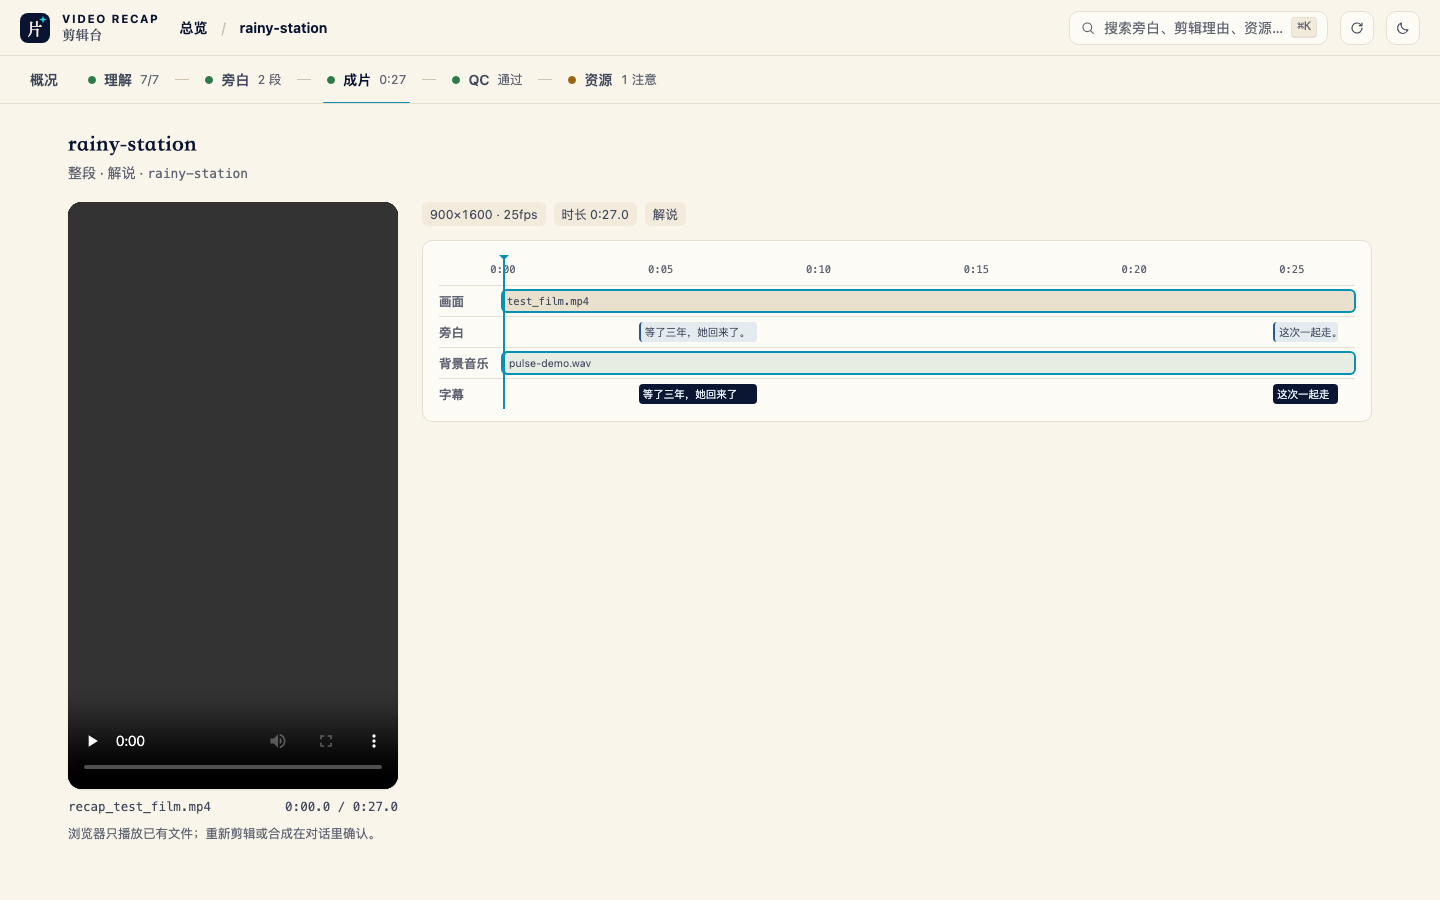The height and width of the screenshot is (900, 1440).
Task: Toggle dark mode with the moon icon
Action: tap(1403, 28)
